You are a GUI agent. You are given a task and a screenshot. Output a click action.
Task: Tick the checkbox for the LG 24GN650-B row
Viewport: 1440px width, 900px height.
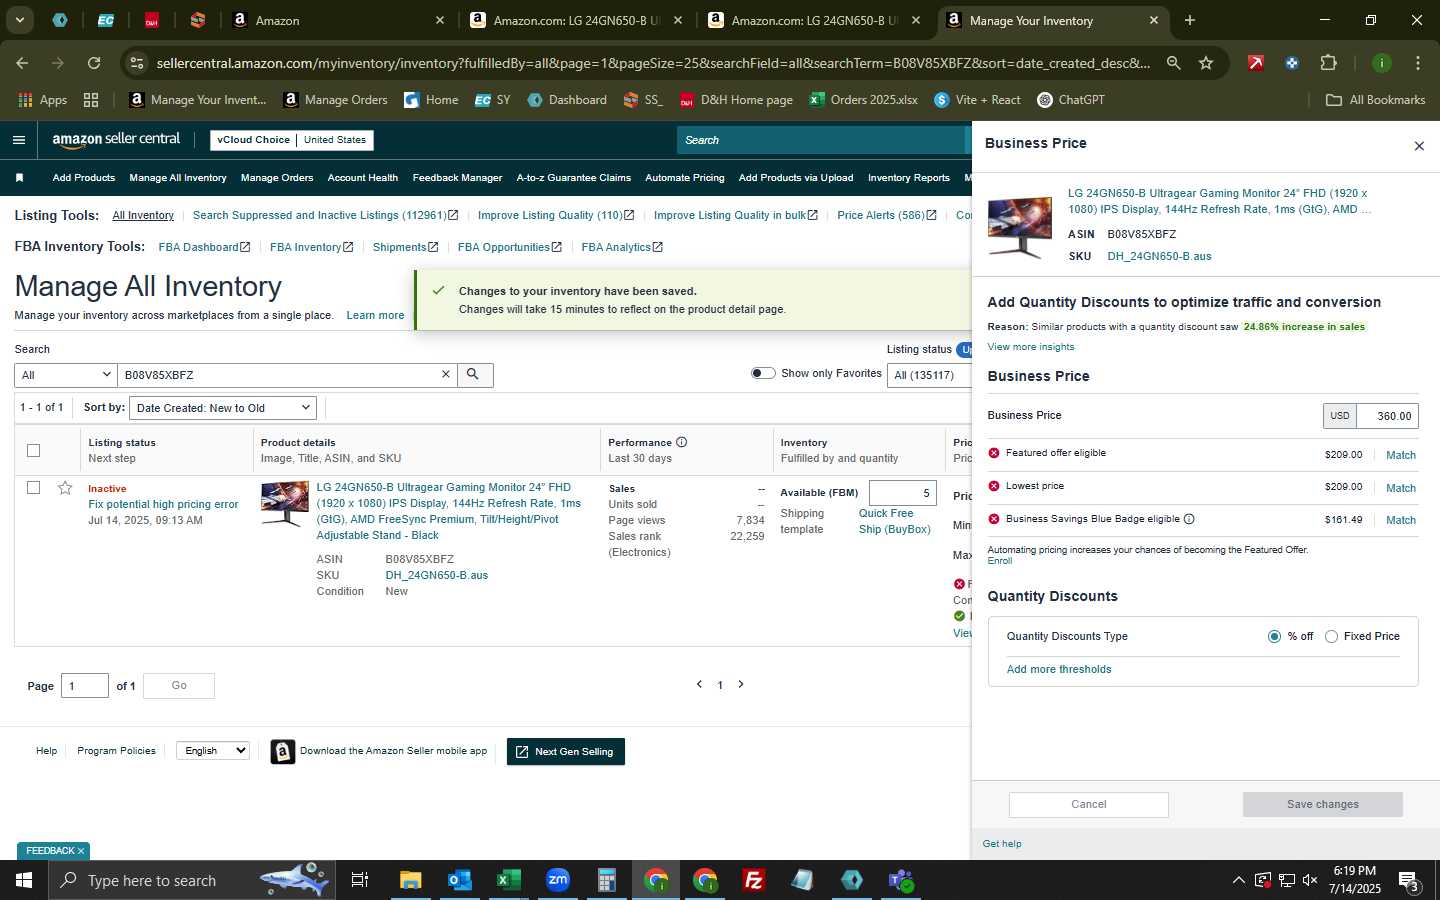point(33,488)
